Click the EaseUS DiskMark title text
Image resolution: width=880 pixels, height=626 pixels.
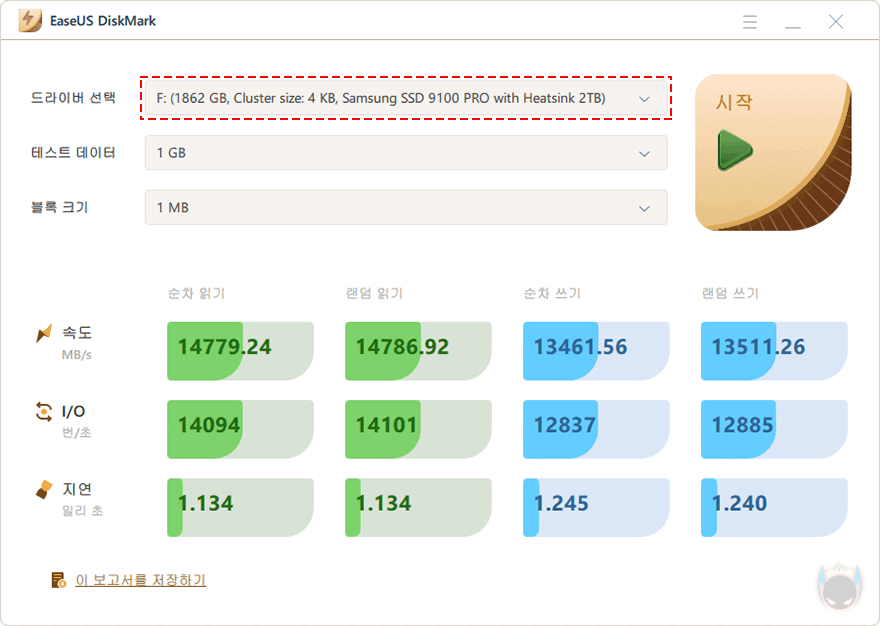(103, 21)
